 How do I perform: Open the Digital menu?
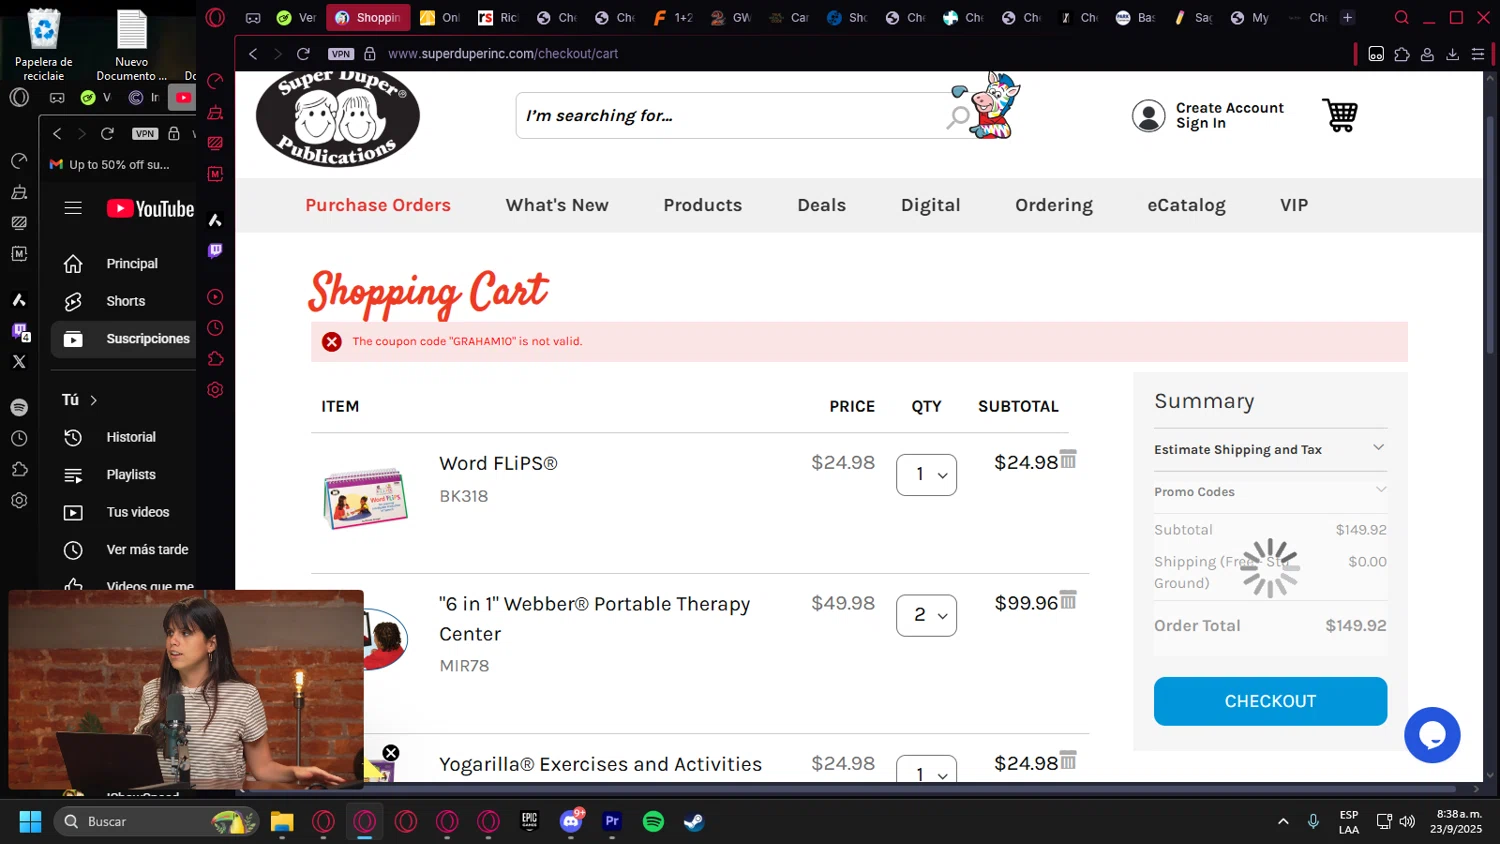930,205
